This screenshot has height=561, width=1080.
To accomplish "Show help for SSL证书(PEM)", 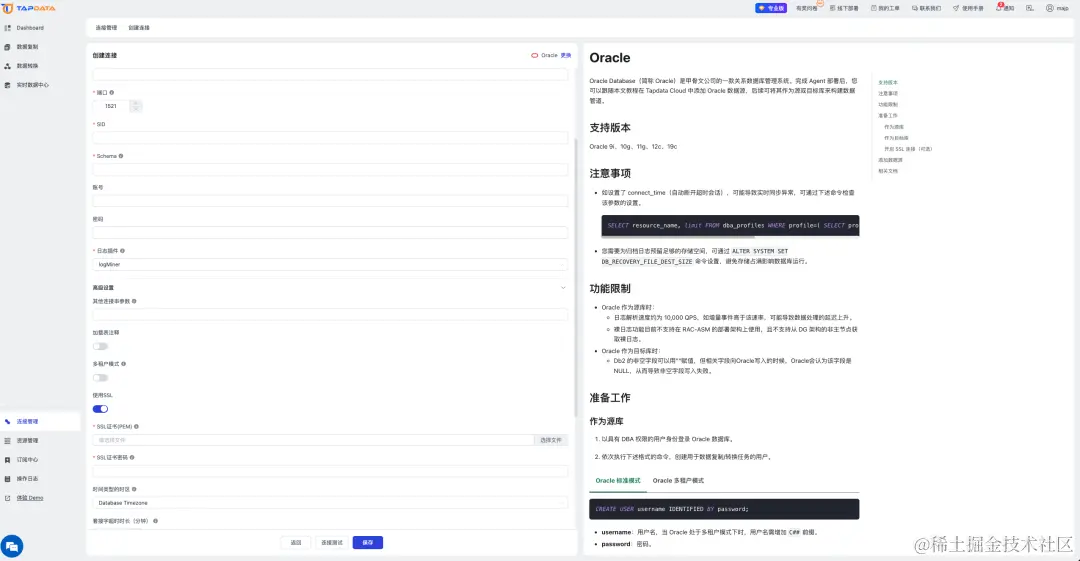I will pos(136,427).
